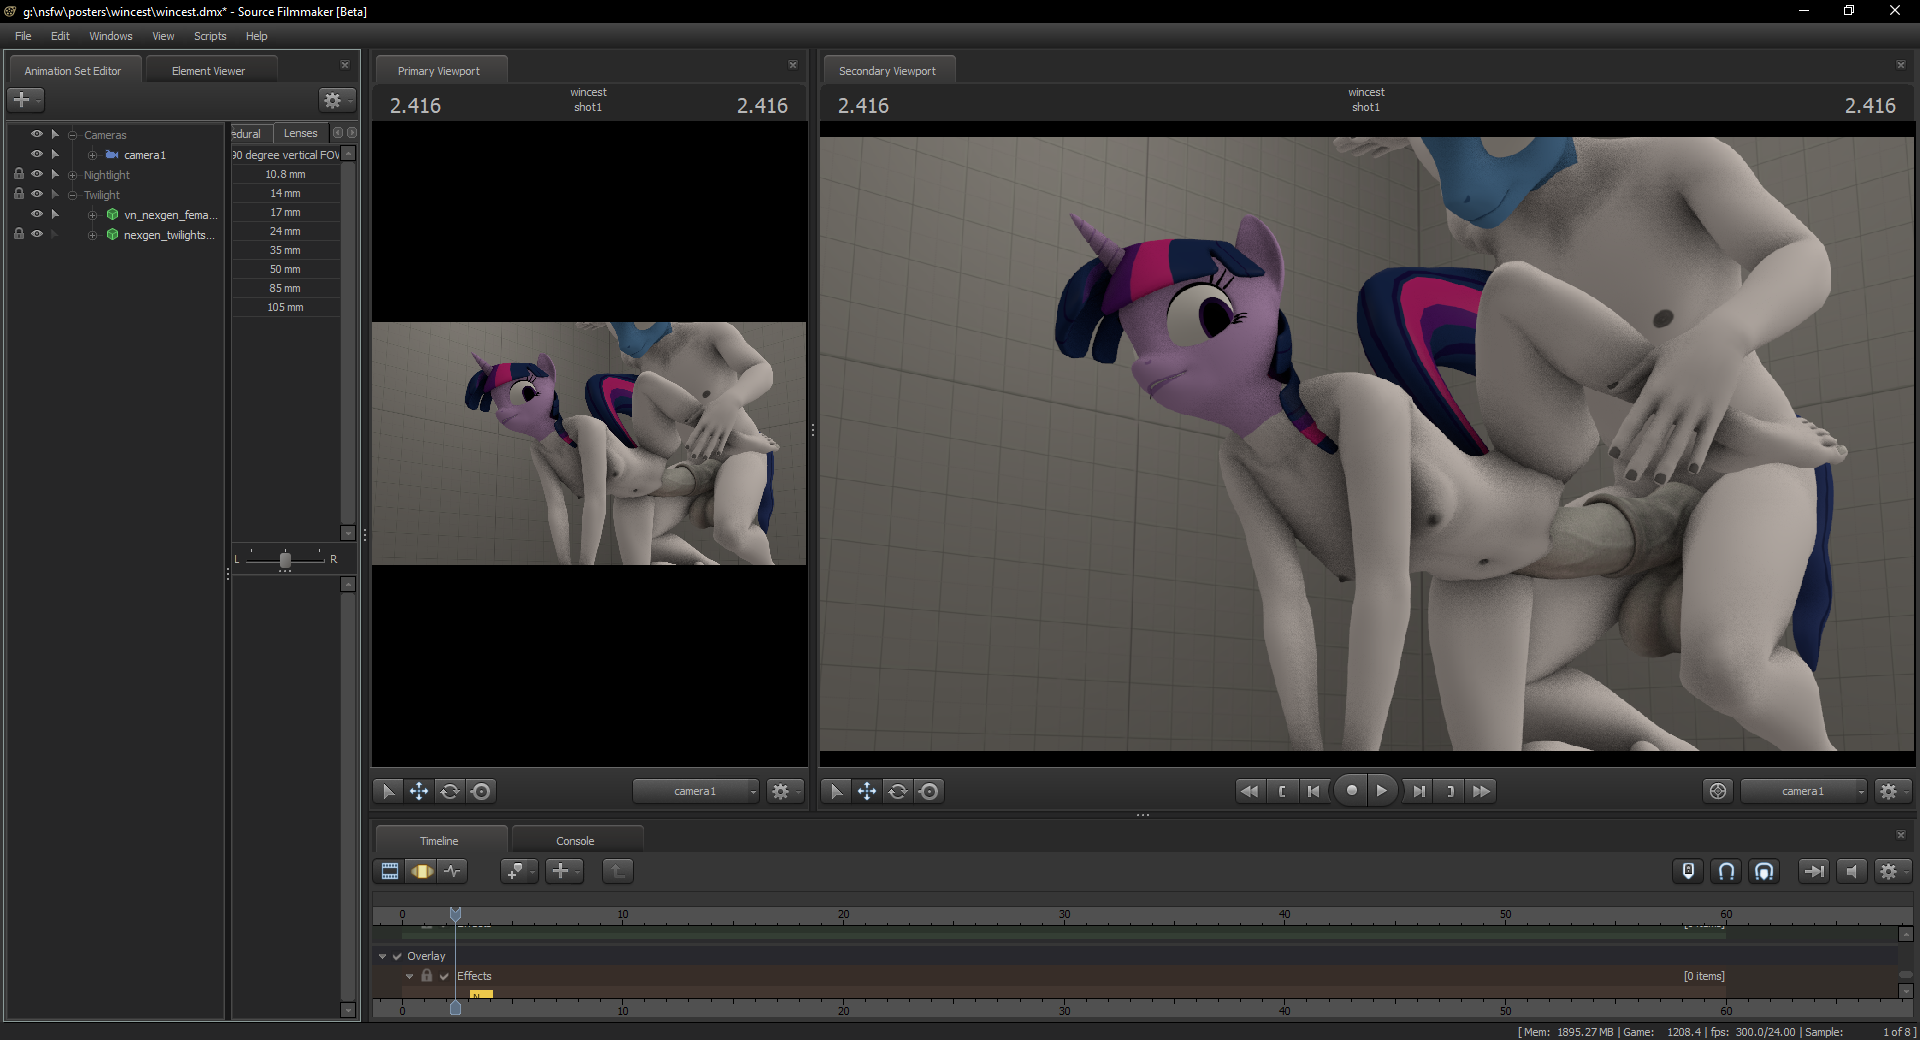1920x1040 pixels.
Task: Collapse the Overlay track group
Action: pyautogui.click(x=382, y=956)
